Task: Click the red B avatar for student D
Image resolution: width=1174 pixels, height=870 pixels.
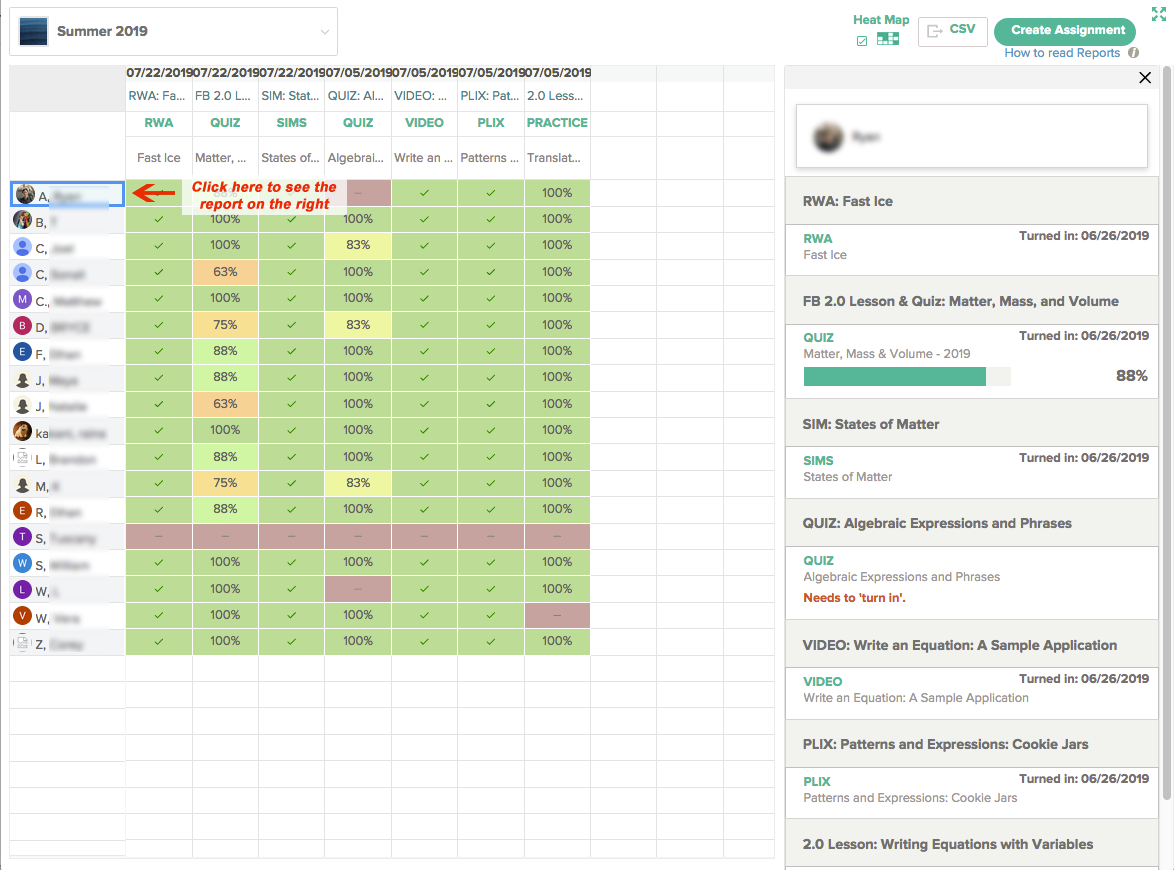Action: click(x=22, y=326)
